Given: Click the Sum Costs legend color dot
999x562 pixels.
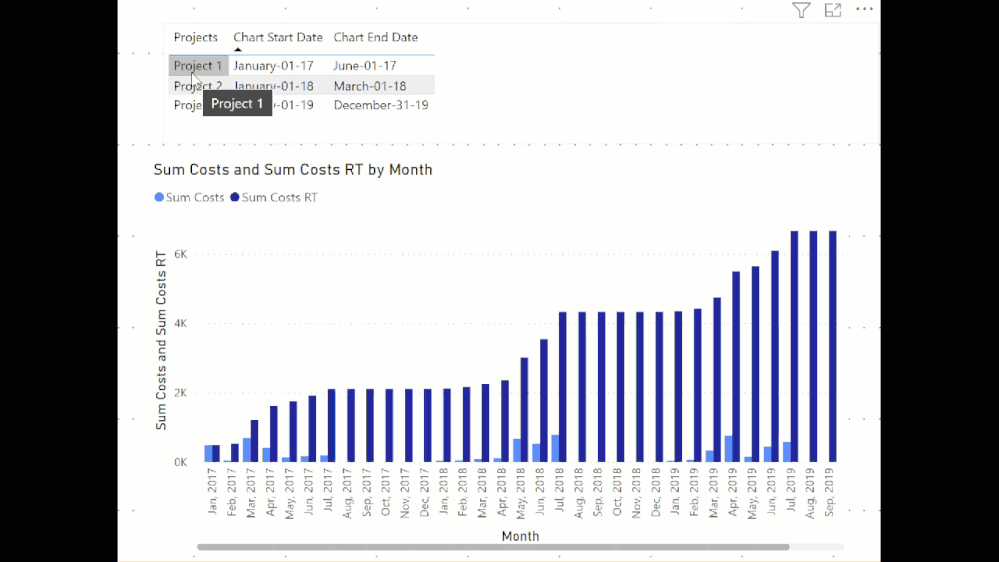Looking at the screenshot, I should [x=159, y=198].
